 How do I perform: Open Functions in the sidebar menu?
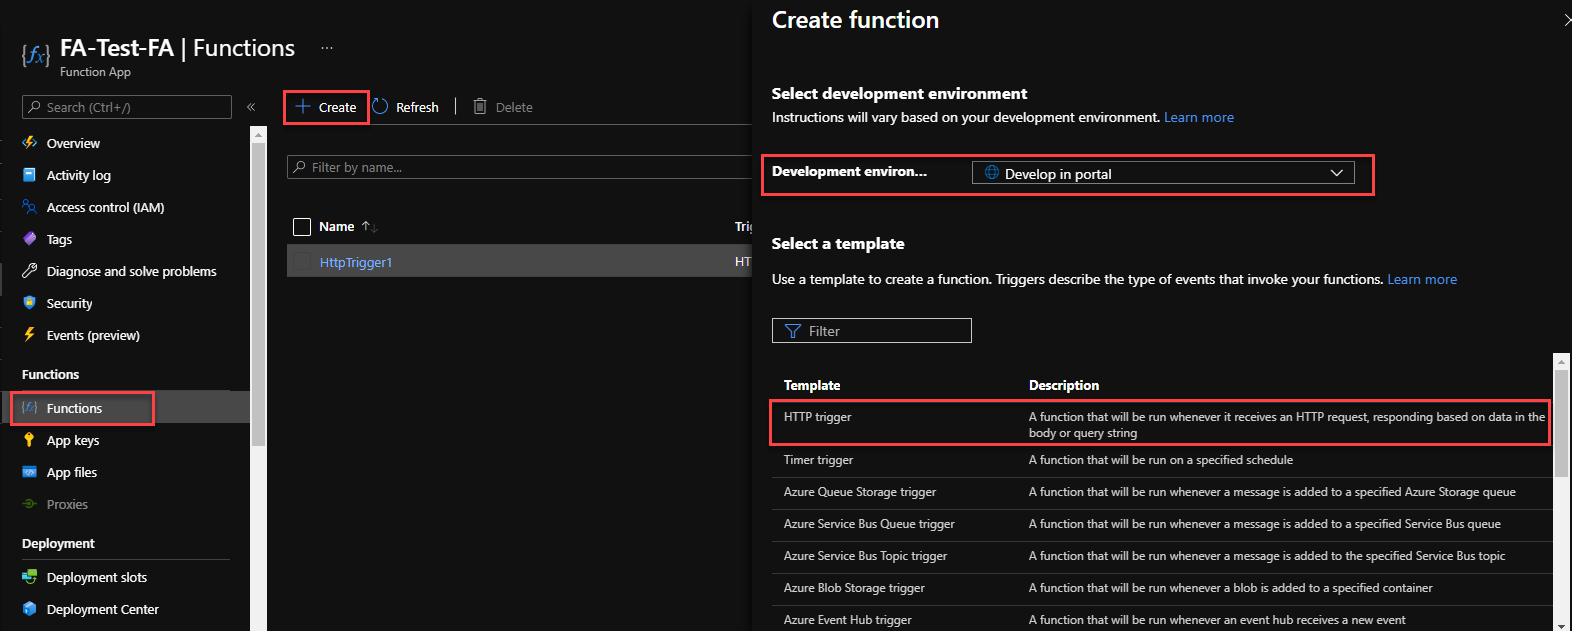(75, 408)
